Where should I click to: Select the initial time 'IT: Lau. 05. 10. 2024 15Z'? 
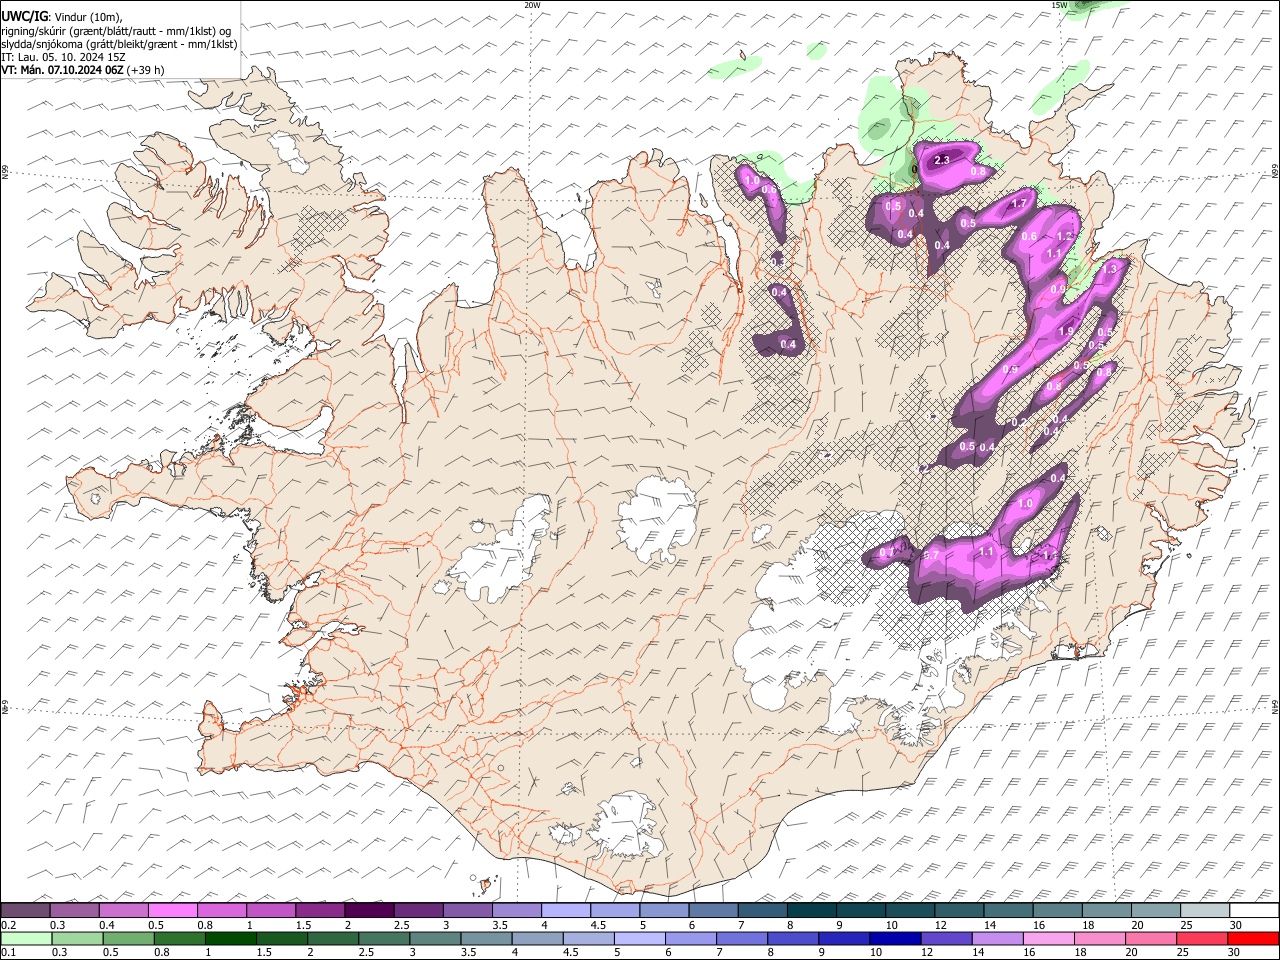(63, 57)
